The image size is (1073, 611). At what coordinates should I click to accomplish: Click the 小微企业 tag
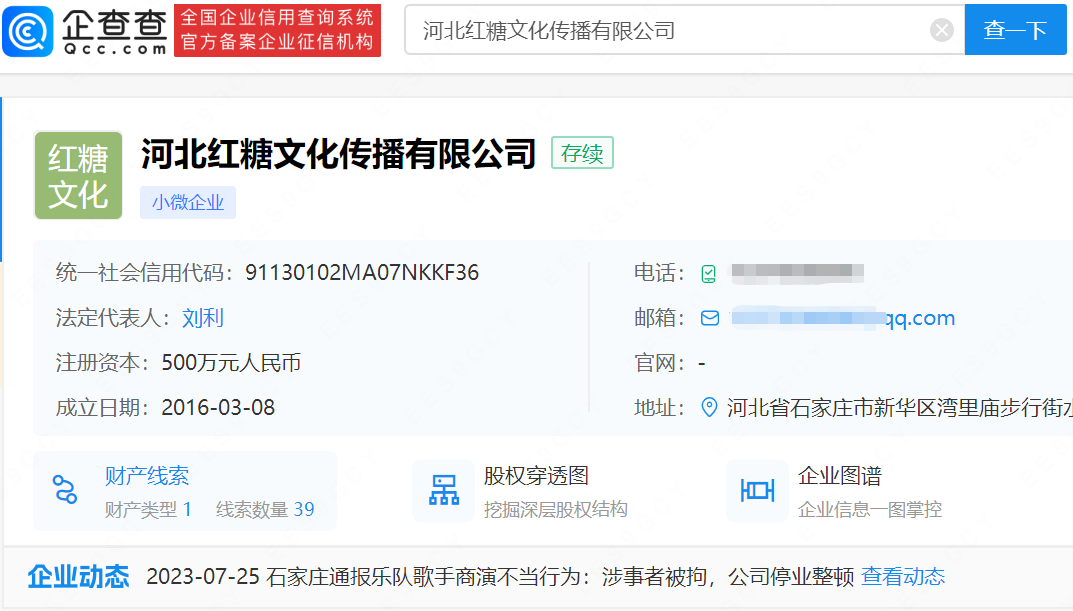click(188, 203)
